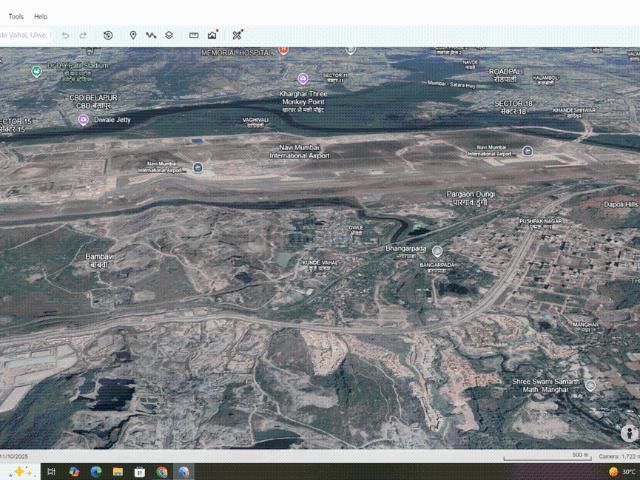Launch Copilot from the taskbar
Screen dimensions: 640x480
[74, 472]
